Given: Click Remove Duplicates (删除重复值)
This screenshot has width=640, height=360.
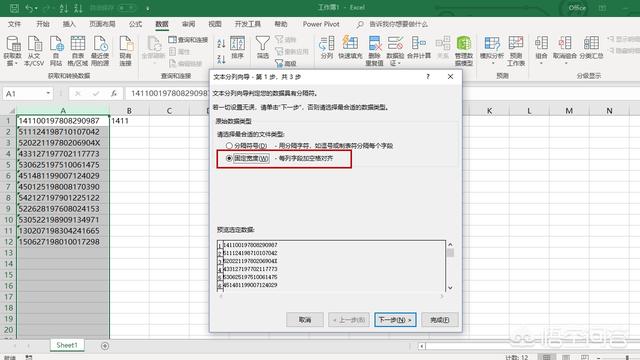Looking at the screenshot, I should pyautogui.click(x=374, y=51).
